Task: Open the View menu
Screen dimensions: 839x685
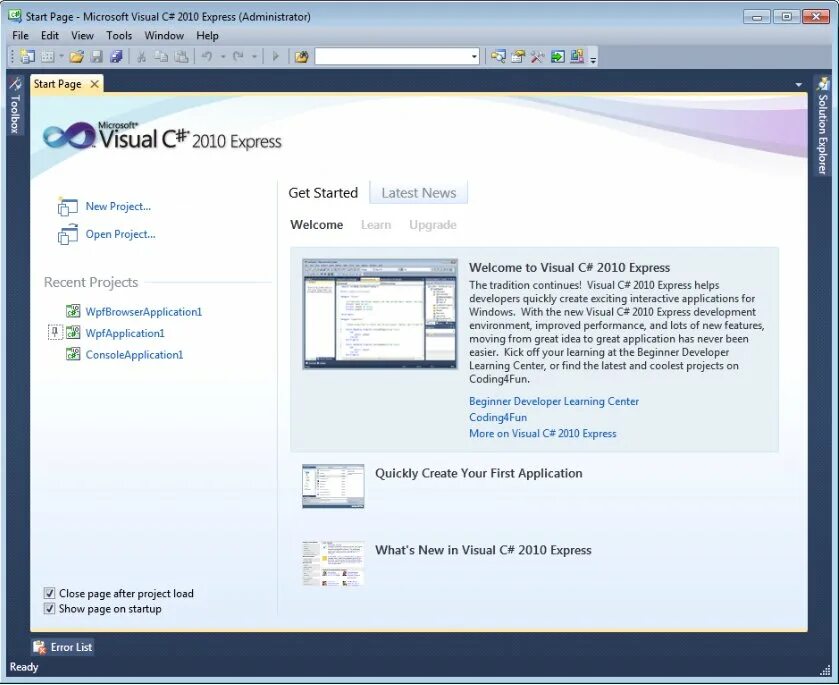Action: pyautogui.click(x=82, y=36)
